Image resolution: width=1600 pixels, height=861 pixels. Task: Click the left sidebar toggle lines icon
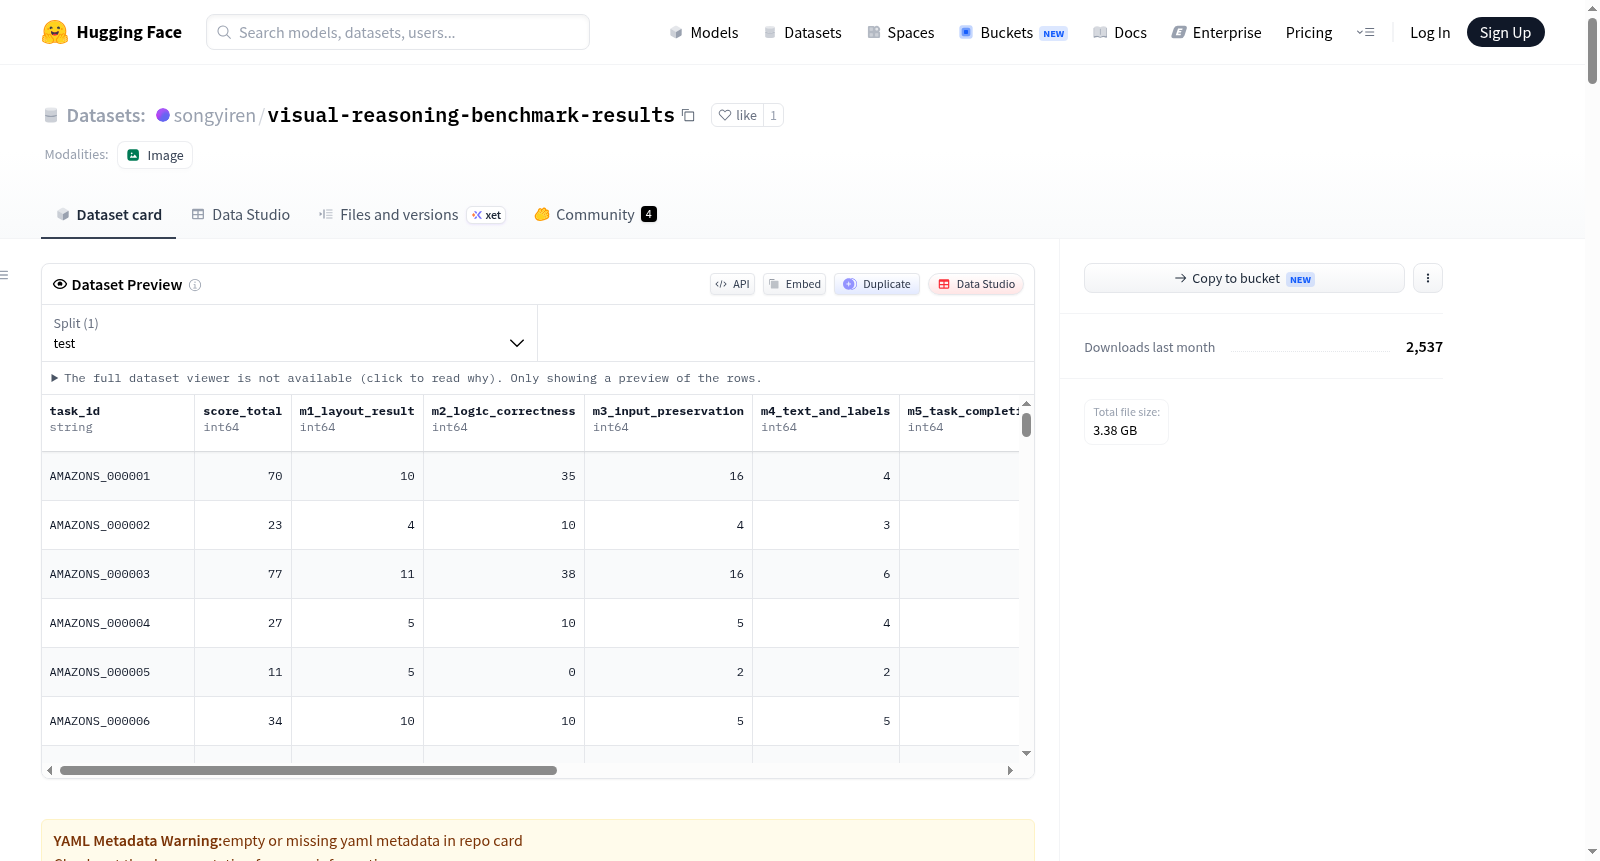click(x=4, y=275)
